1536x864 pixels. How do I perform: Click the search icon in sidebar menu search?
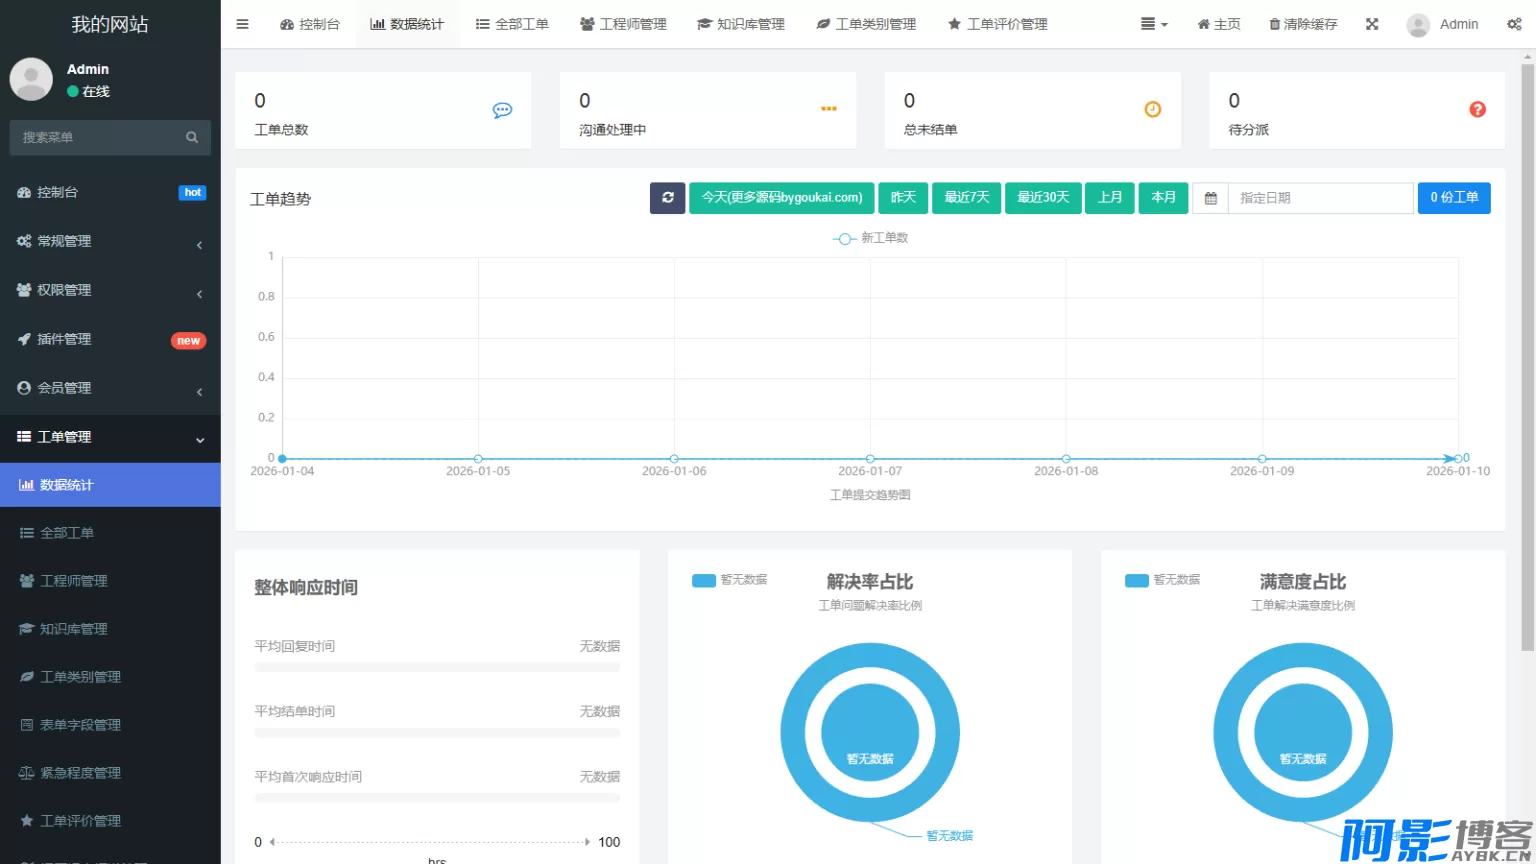coord(192,138)
